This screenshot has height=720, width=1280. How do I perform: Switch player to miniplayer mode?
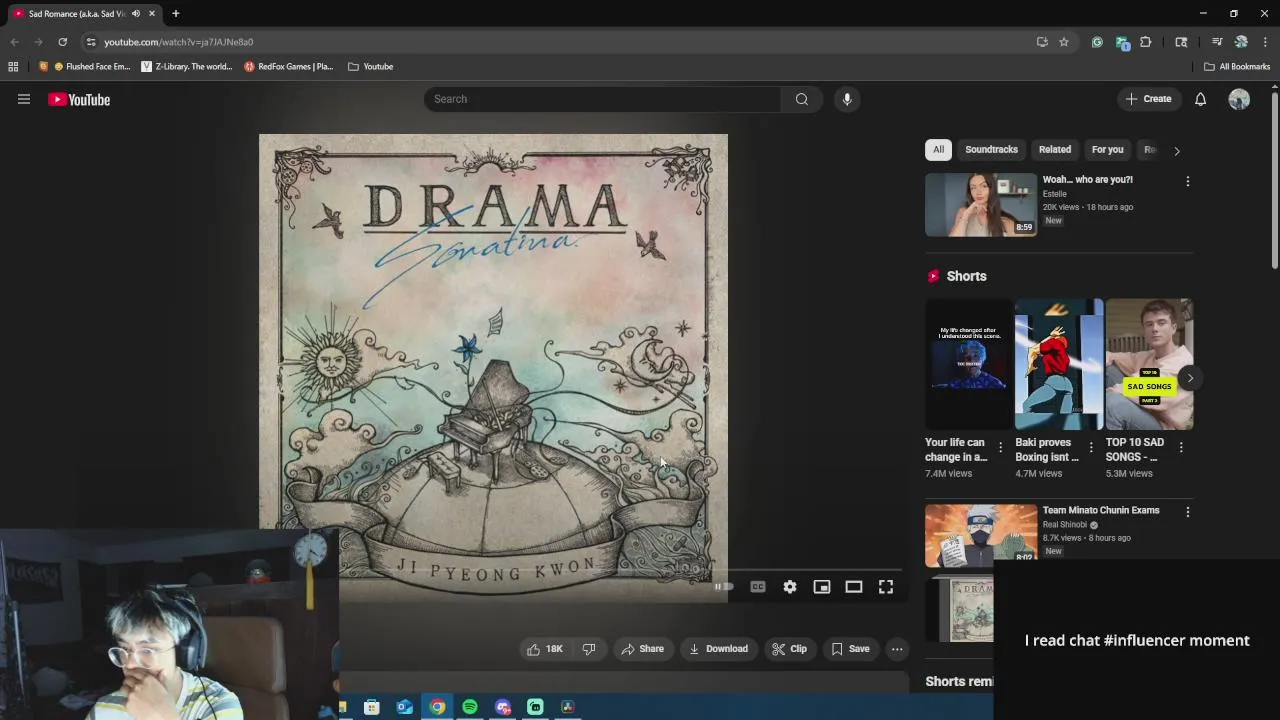click(x=822, y=587)
